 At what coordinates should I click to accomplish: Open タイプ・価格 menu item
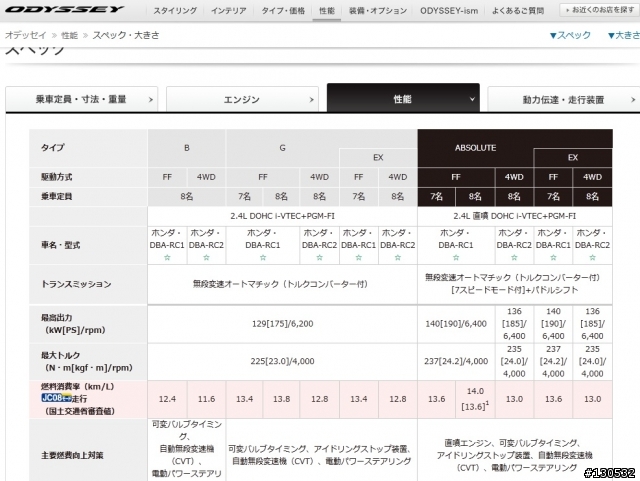283,11
